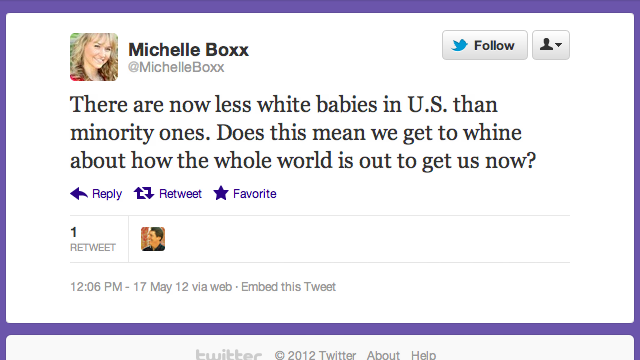Open Michelle Boxx's profile picture

(x=94, y=57)
